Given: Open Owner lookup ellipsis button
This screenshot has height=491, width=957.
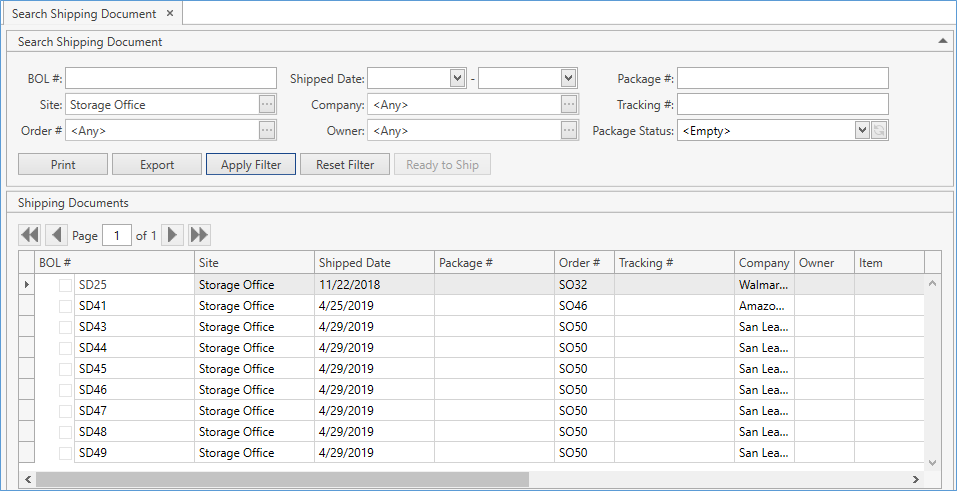Looking at the screenshot, I should tap(569, 130).
